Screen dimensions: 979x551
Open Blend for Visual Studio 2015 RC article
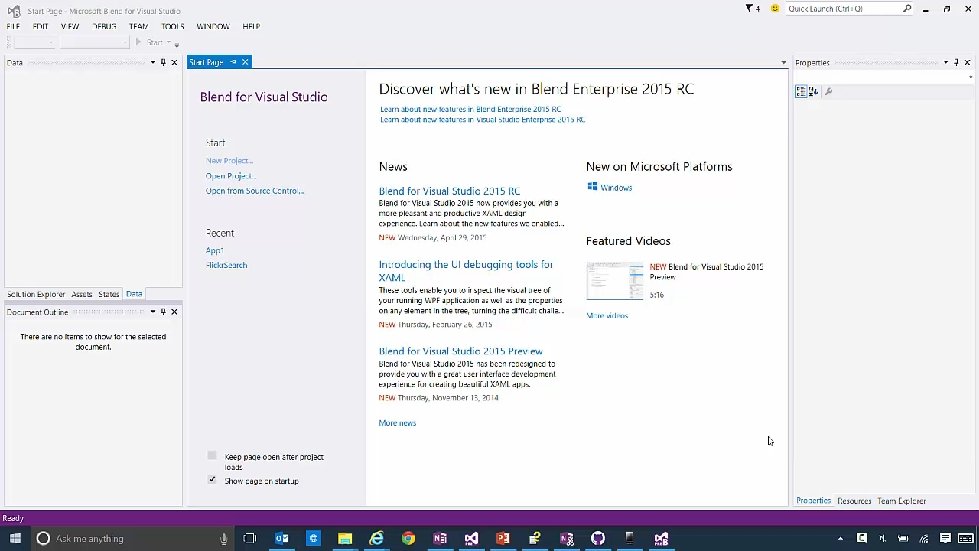(x=450, y=191)
